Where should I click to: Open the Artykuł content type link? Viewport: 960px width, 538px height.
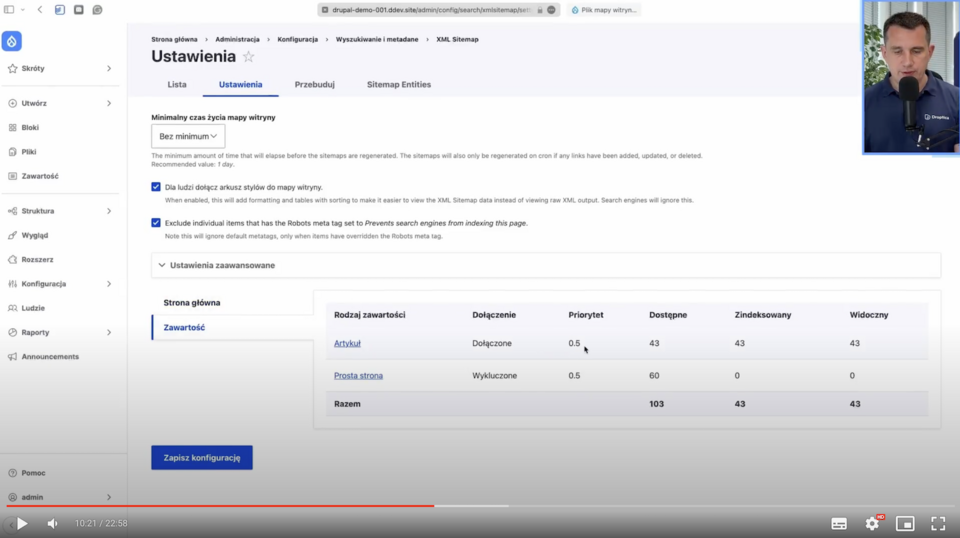pos(347,343)
